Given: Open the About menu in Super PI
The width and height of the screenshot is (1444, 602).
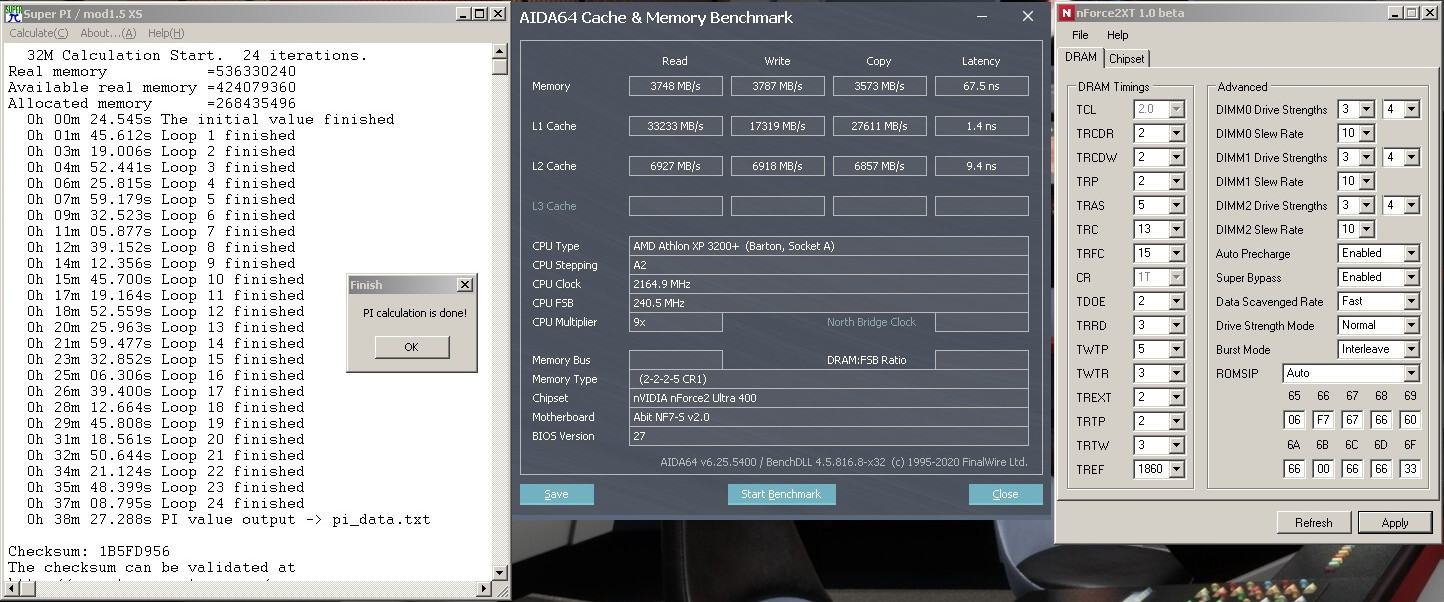Looking at the screenshot, I should pyautogui.click(x=108, y=33).
